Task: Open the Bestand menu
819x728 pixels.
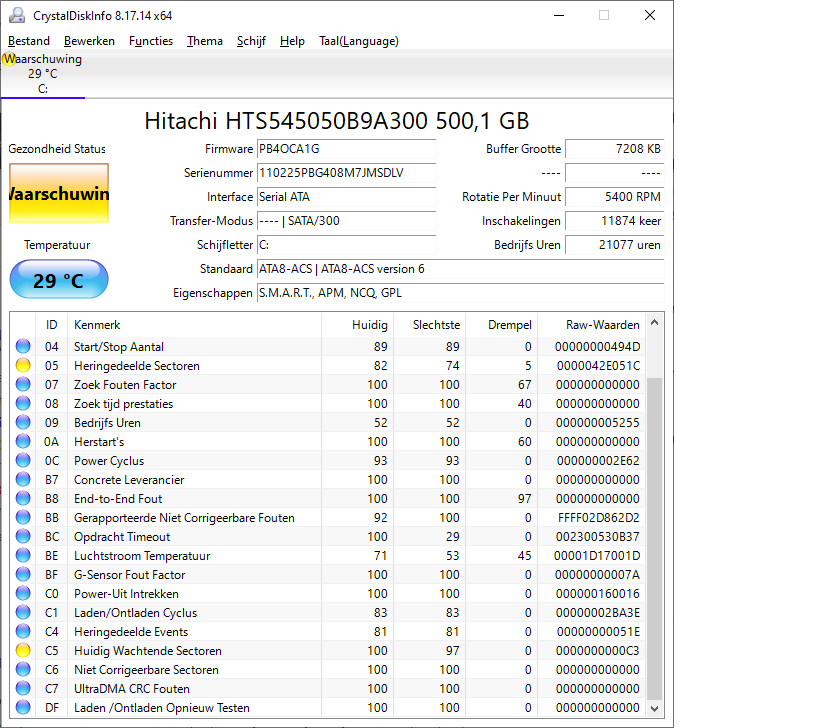Action: pos(29,41)
